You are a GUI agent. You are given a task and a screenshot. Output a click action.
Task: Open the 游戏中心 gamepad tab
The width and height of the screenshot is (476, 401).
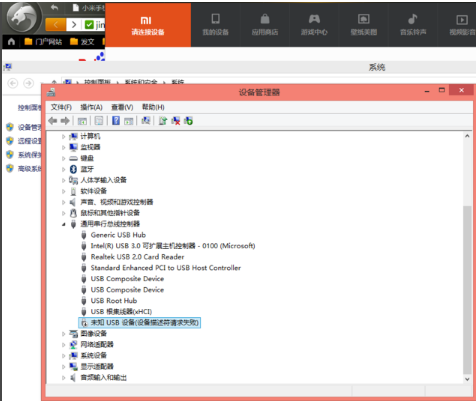tap(314, 25)
